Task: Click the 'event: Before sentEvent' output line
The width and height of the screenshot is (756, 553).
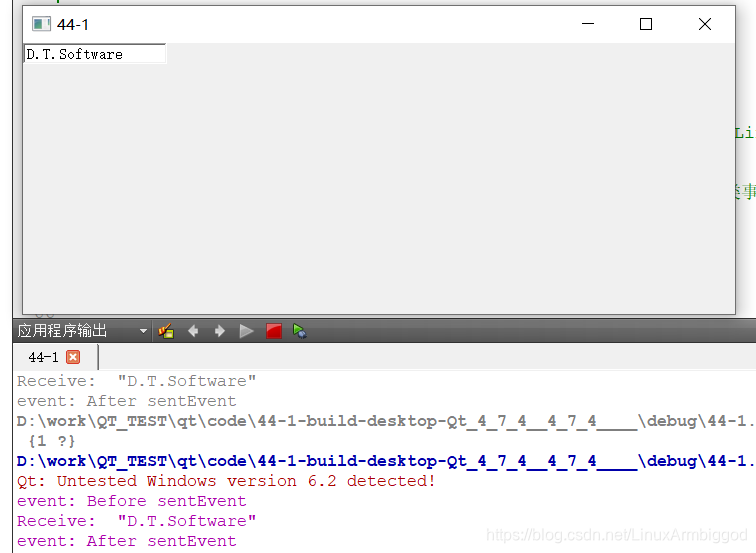Action: coord(132,501)
